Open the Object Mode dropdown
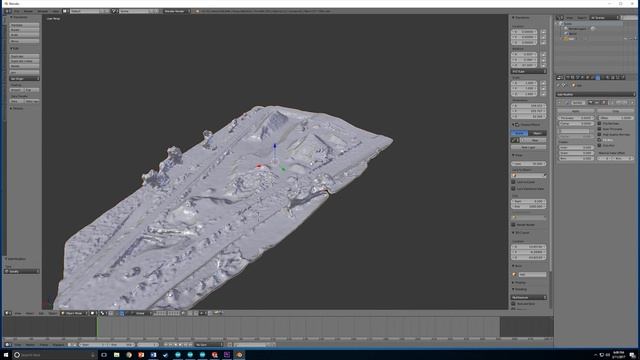This screenshot has height=360, width=640. 74,313
